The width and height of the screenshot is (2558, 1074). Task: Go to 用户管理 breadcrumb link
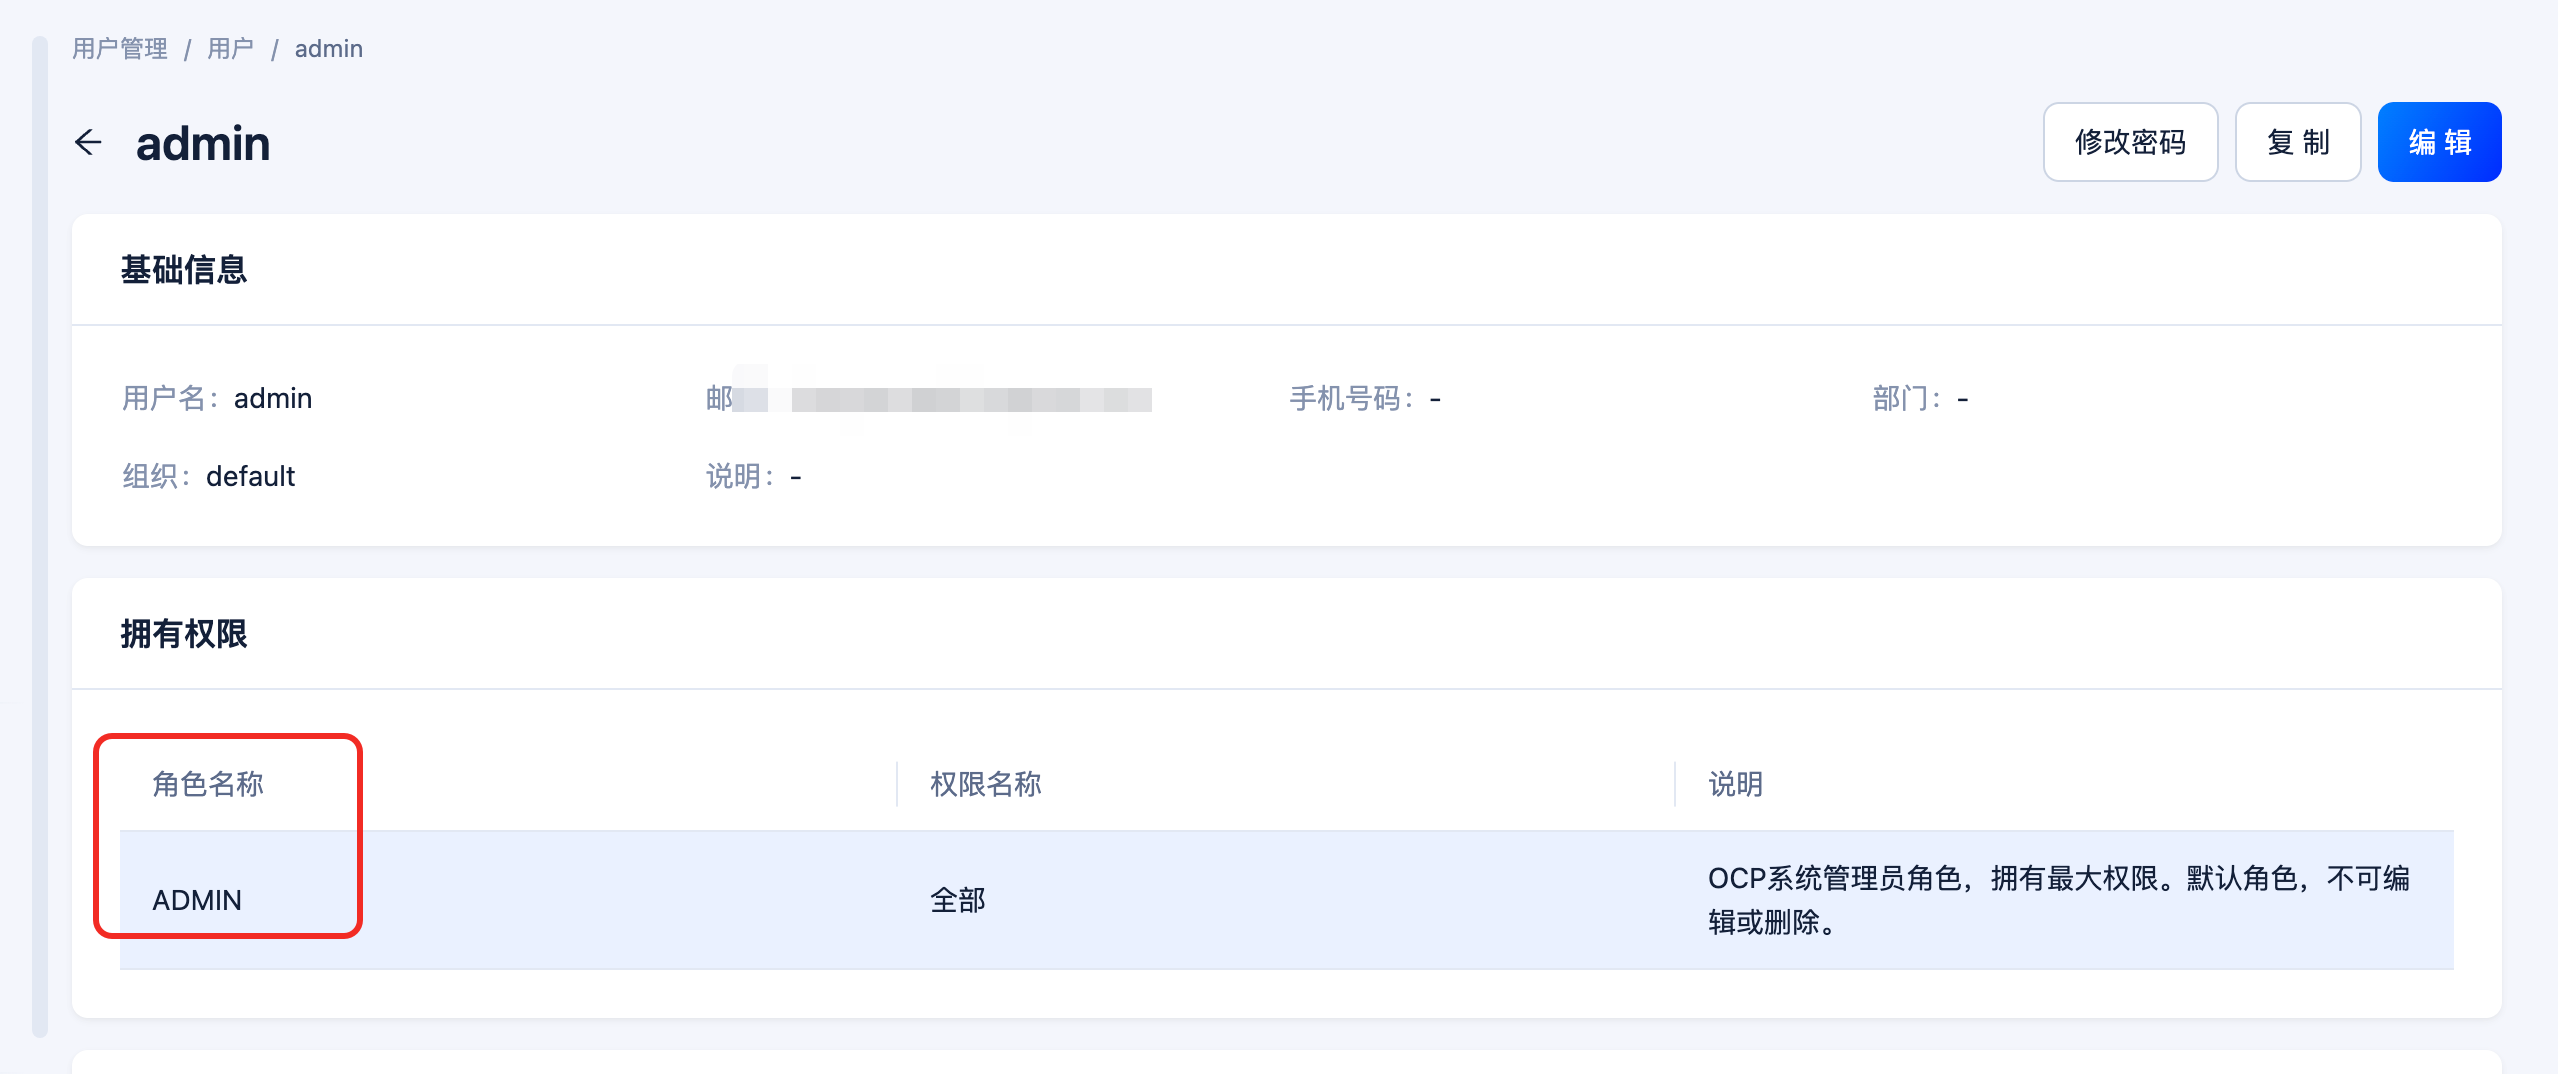point(120,49)
